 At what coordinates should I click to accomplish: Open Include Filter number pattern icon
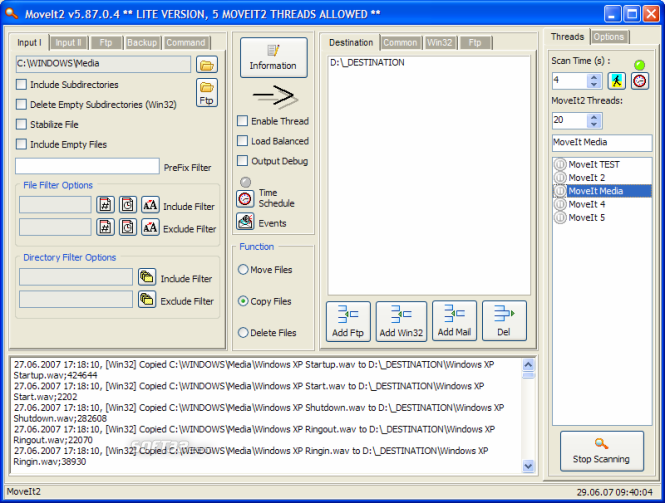point(105,205)
